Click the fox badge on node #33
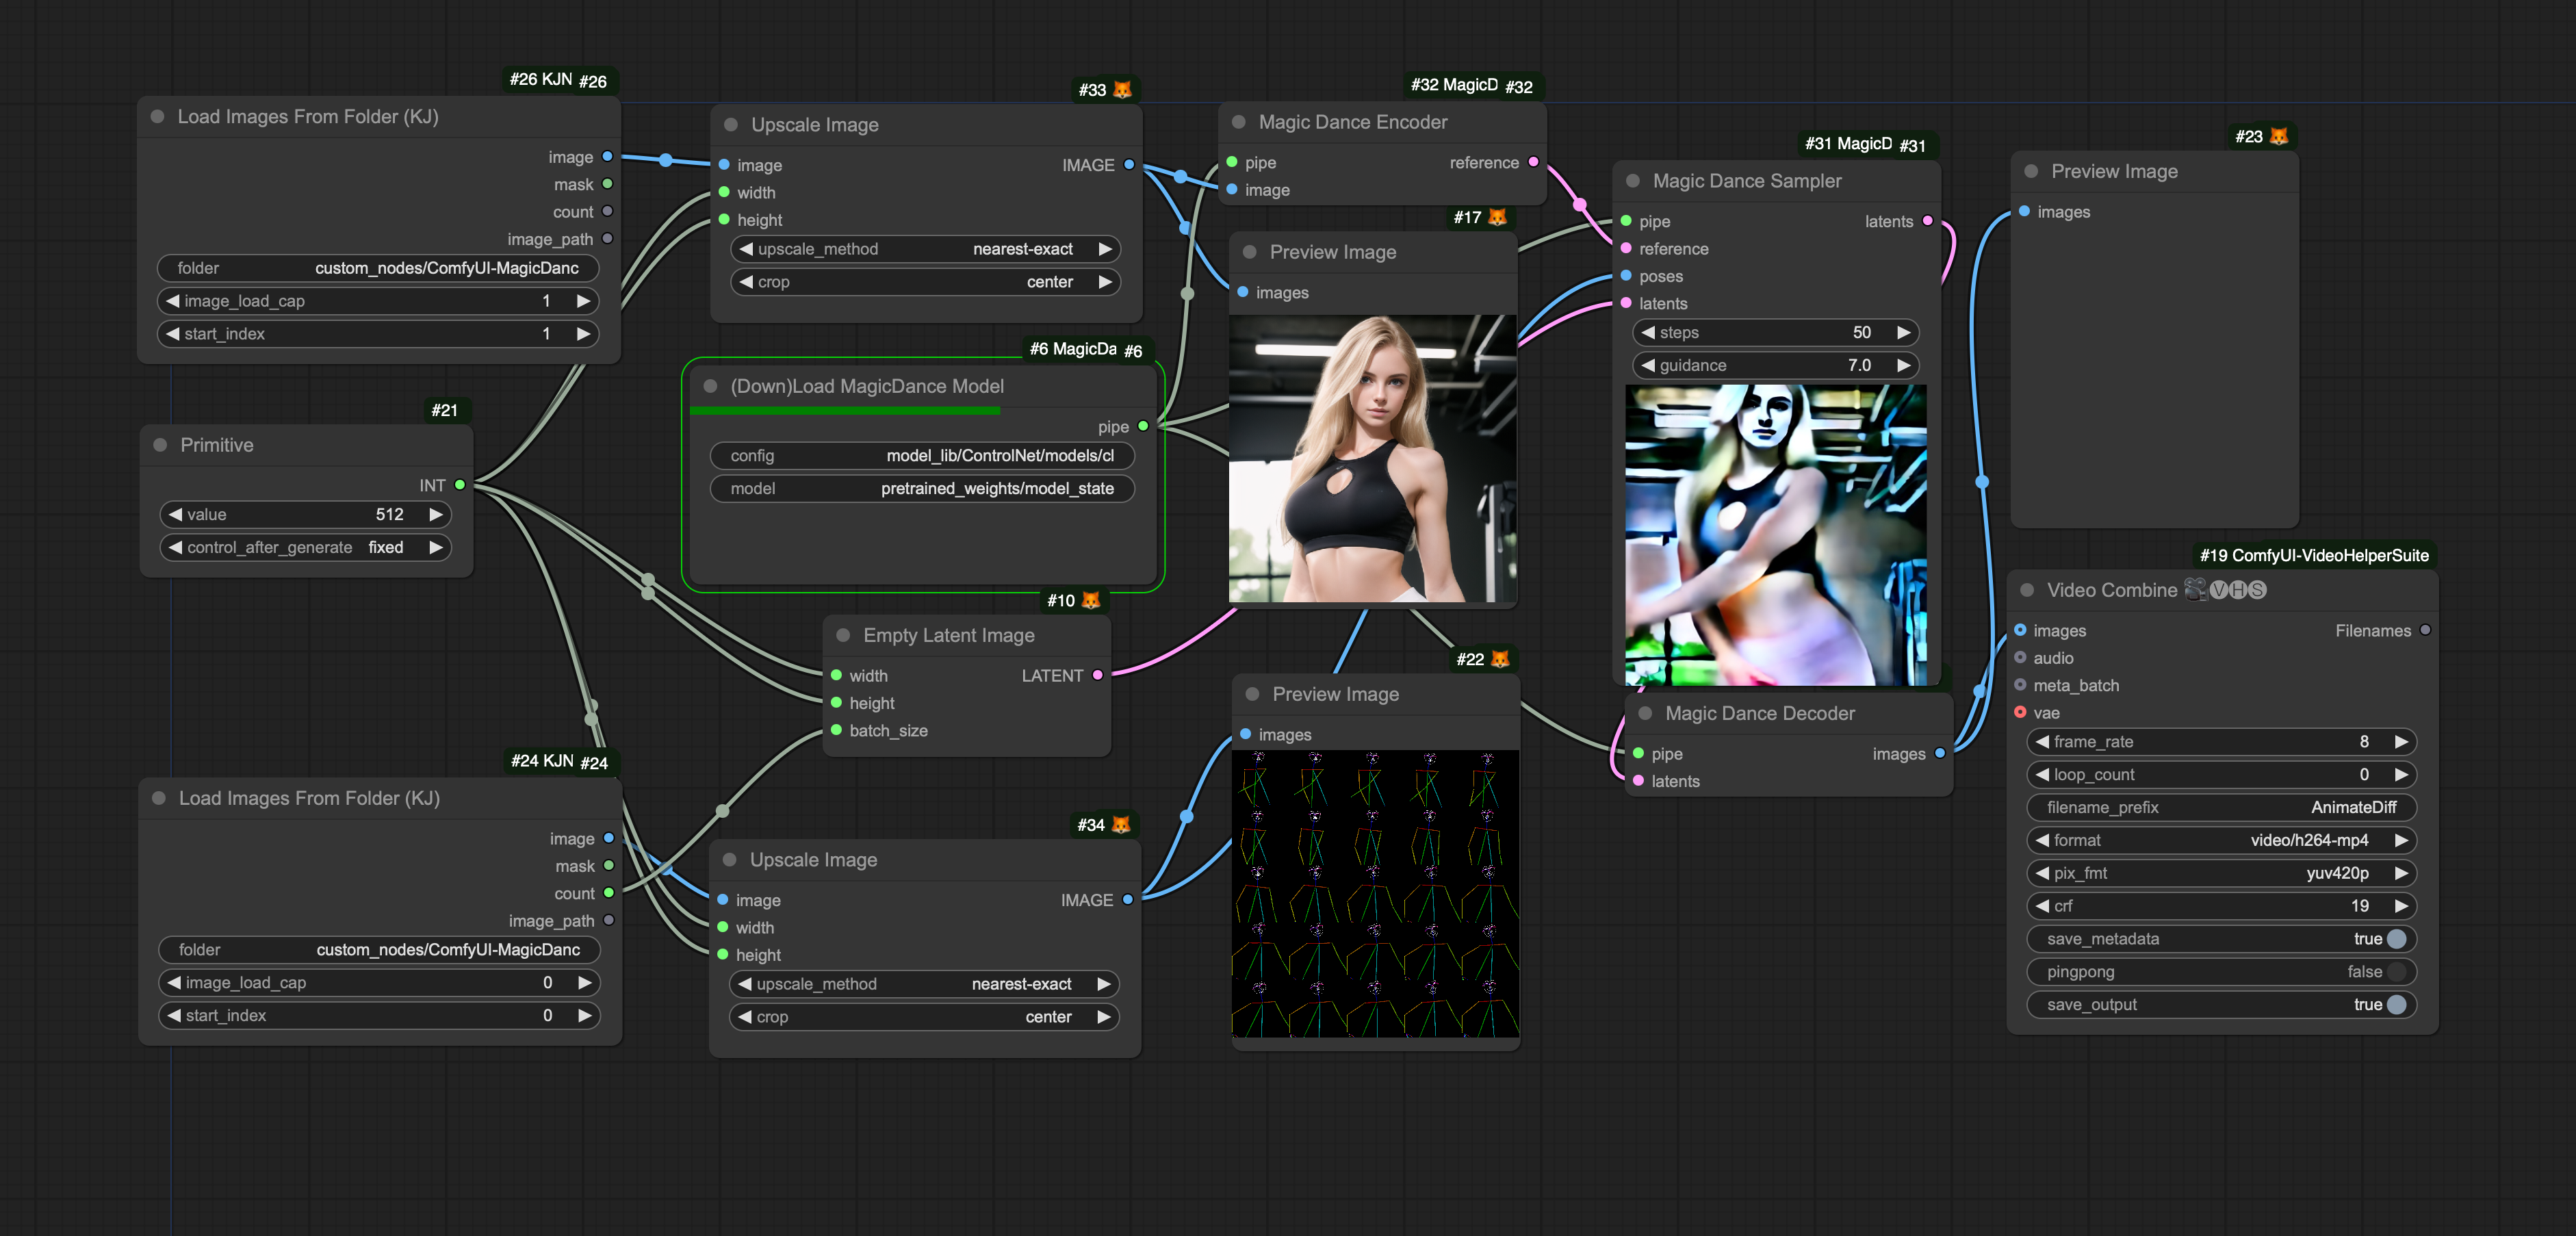 click(1122, 90)
